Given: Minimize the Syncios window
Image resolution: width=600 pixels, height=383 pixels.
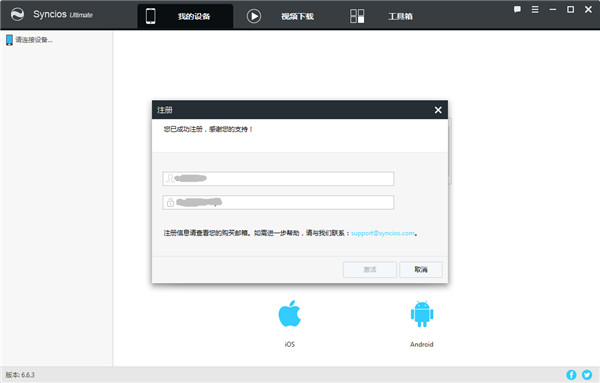Looking at the screenshot, I should point(553,10).
